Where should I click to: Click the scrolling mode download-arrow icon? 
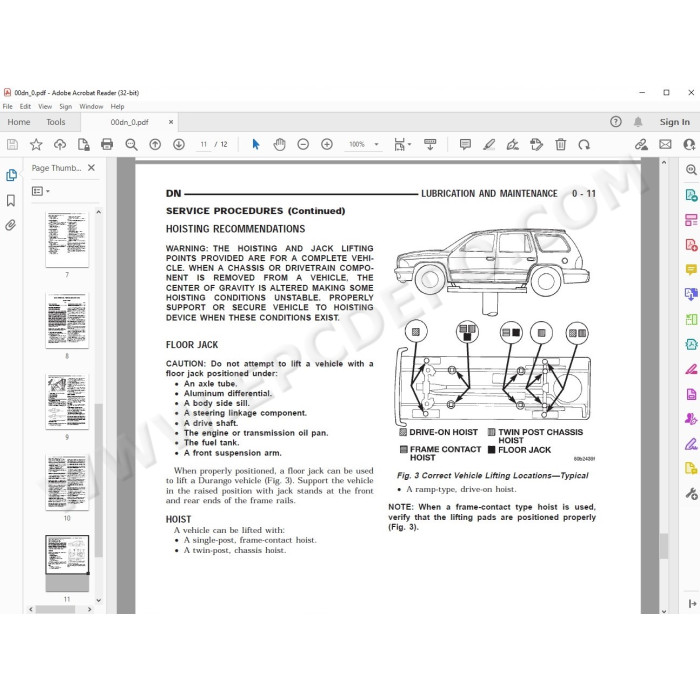coord(430,144)
